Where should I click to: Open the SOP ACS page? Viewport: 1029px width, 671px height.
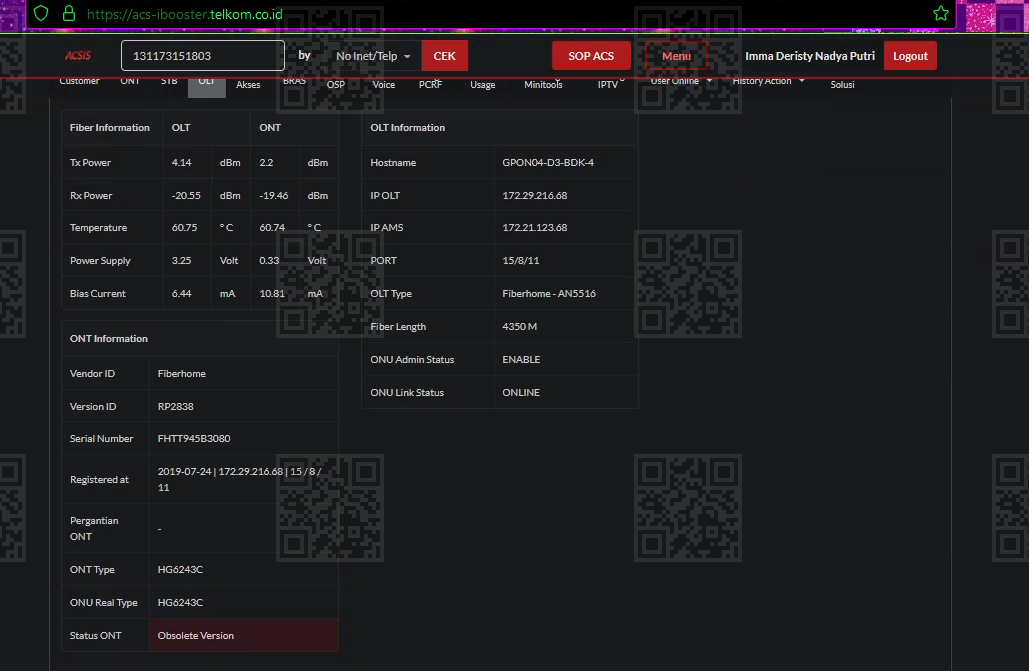591,56
